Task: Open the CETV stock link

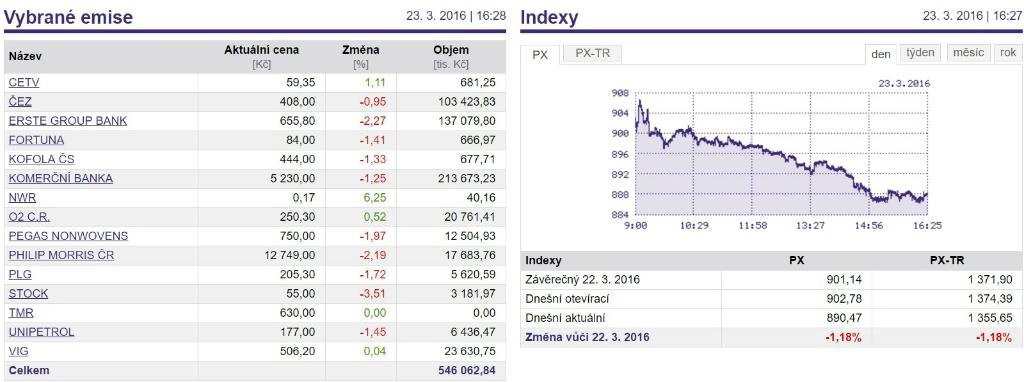Action: [24, 83]
